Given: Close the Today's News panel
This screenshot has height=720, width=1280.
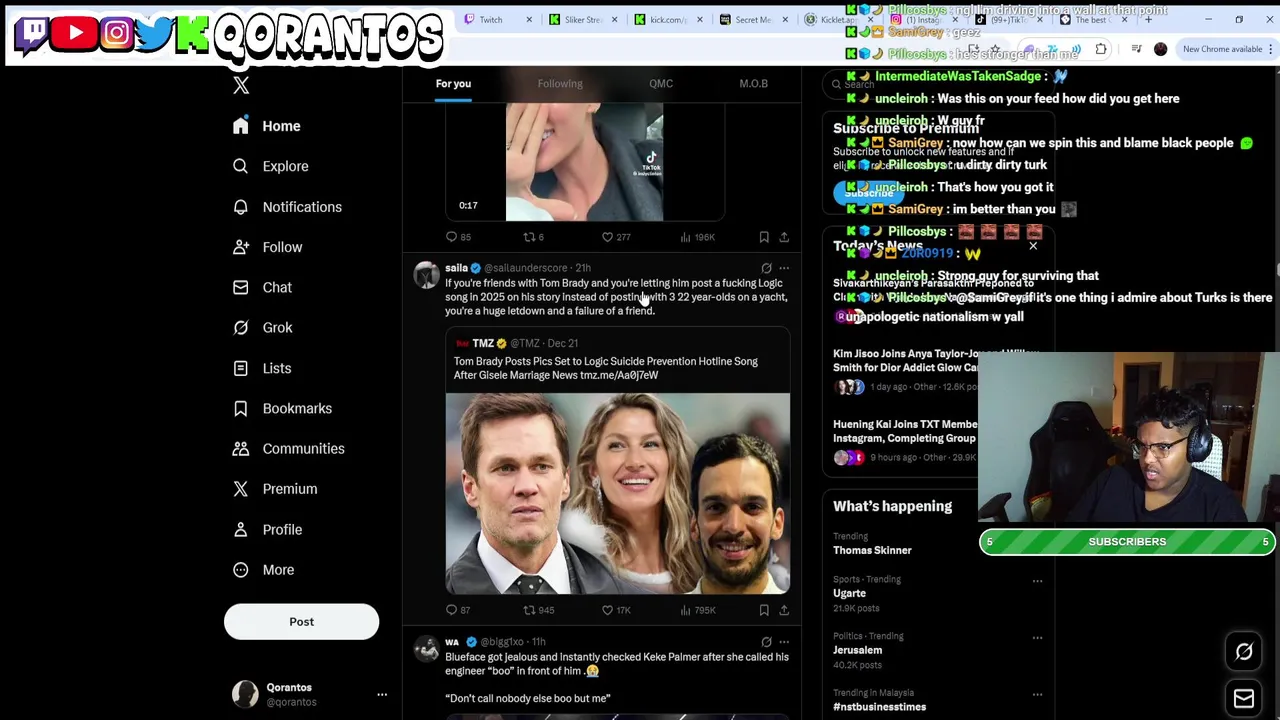Looking at the screenshot, I should 1033,246.
